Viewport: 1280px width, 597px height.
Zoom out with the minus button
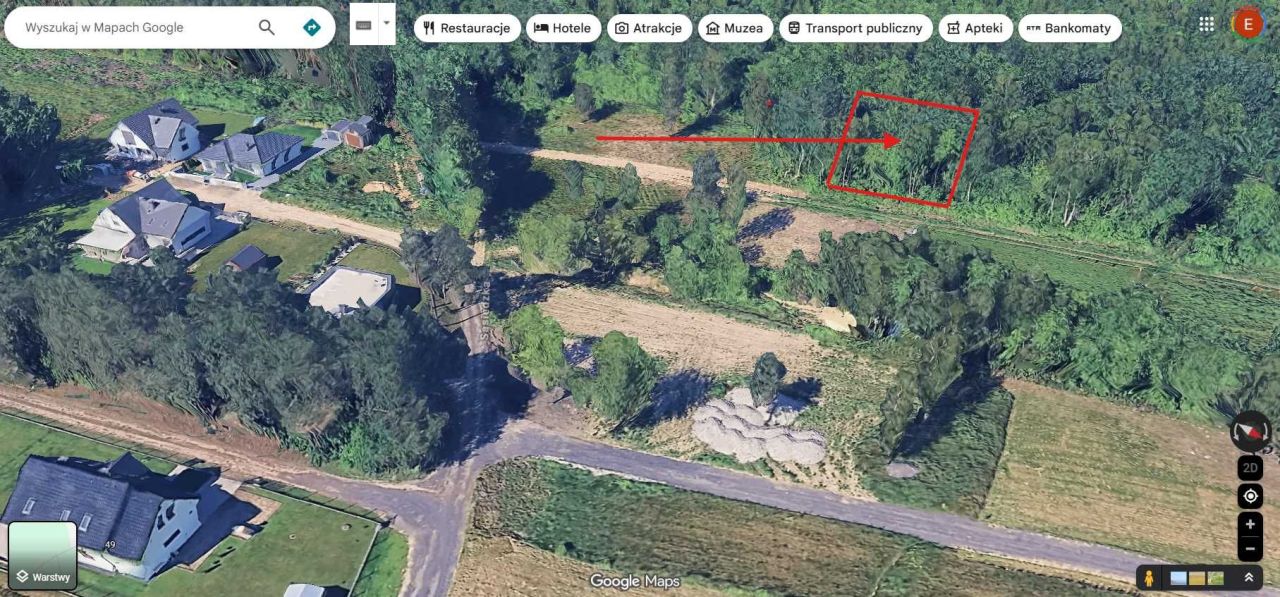click(1250, 548)
